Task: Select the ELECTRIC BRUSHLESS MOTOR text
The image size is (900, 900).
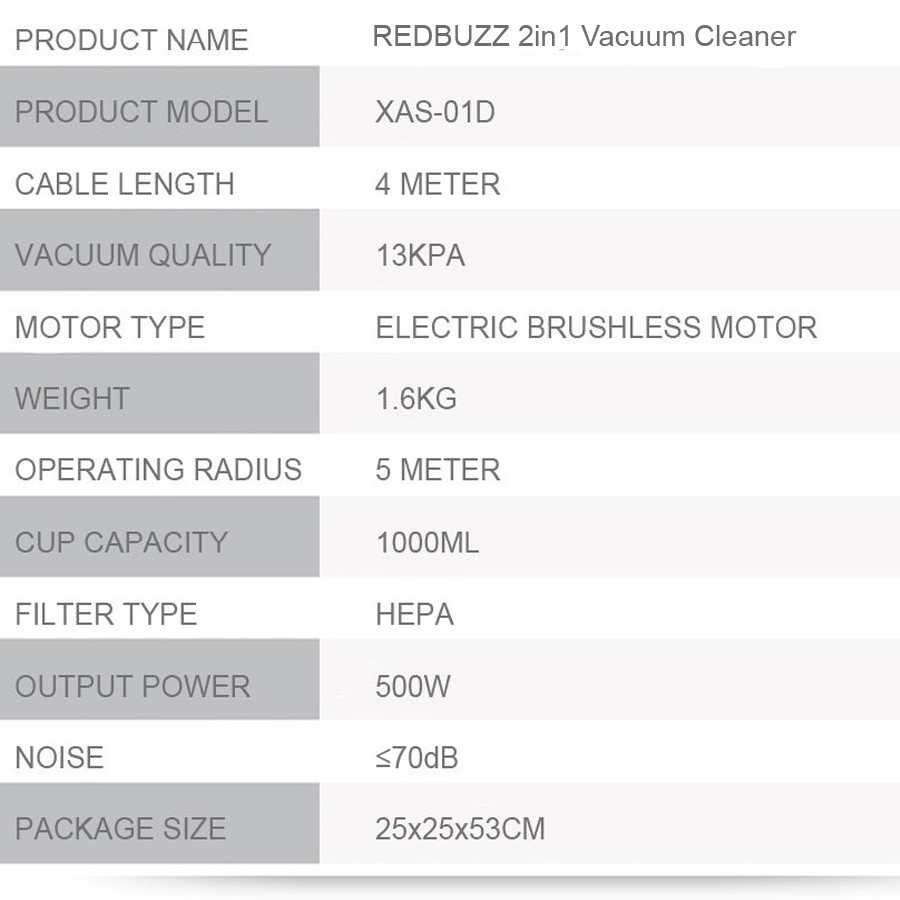Action: pos(596,327)
